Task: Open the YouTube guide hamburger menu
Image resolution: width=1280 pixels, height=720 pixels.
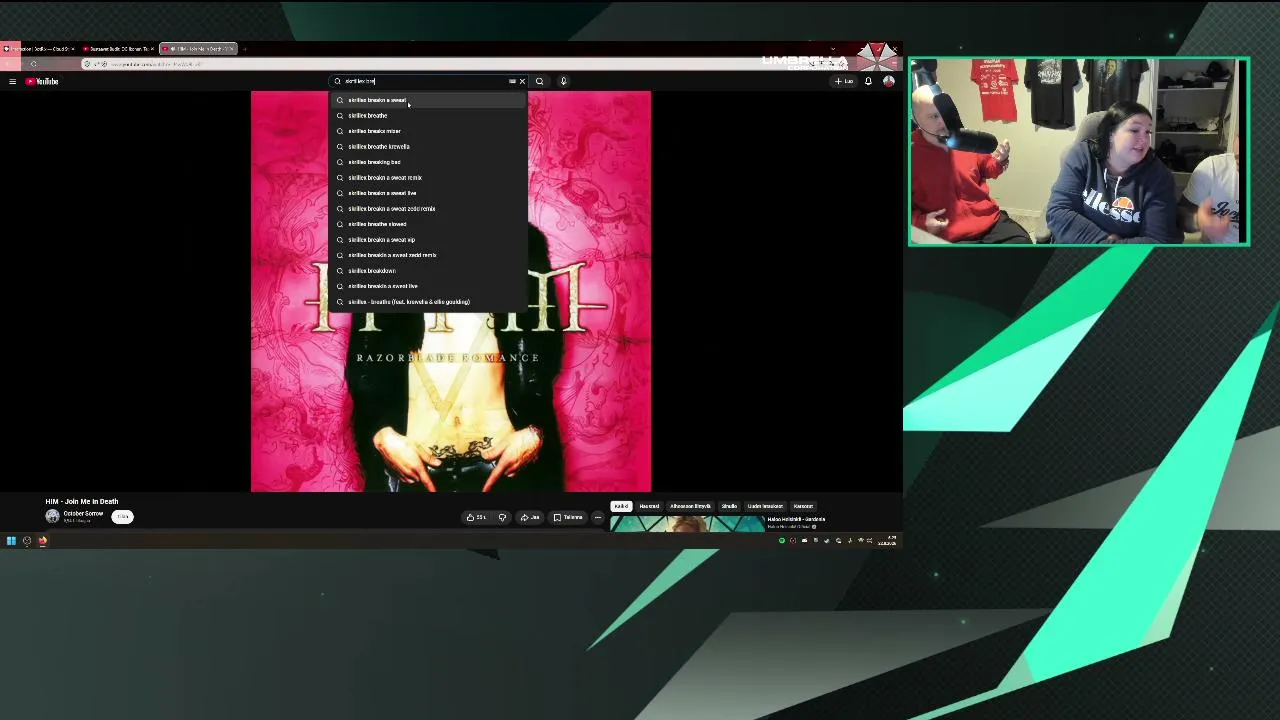Action: click(12, 81)
